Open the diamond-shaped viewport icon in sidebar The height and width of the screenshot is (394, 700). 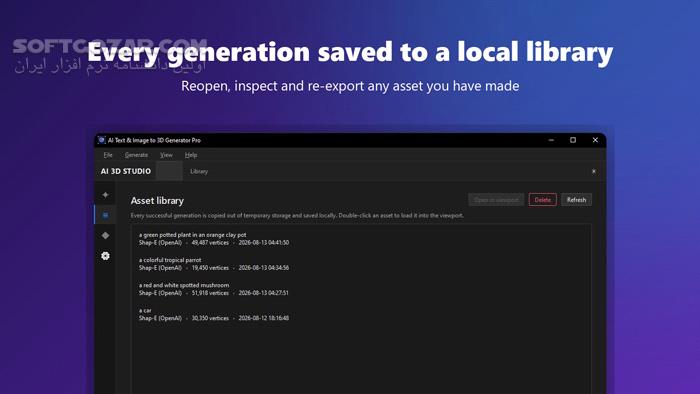(105, 235)
